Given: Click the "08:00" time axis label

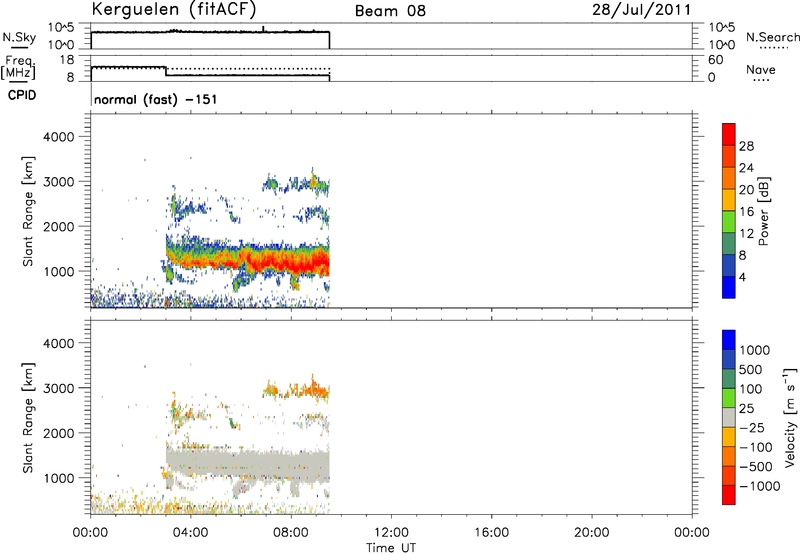Looking at the screenshot, I should tap(291, 533).
